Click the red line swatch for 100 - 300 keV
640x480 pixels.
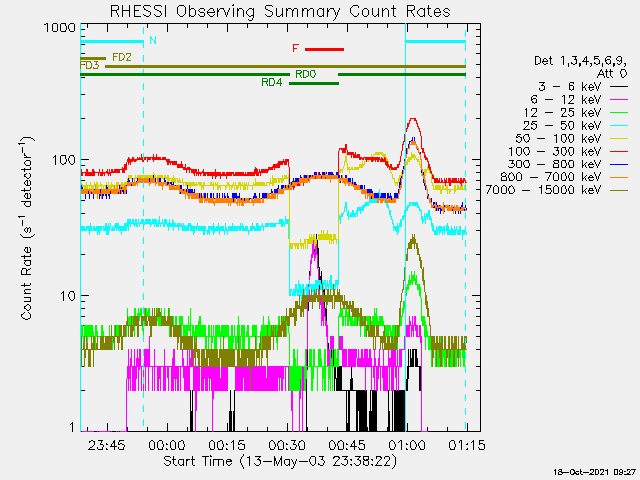coord(619,151)
